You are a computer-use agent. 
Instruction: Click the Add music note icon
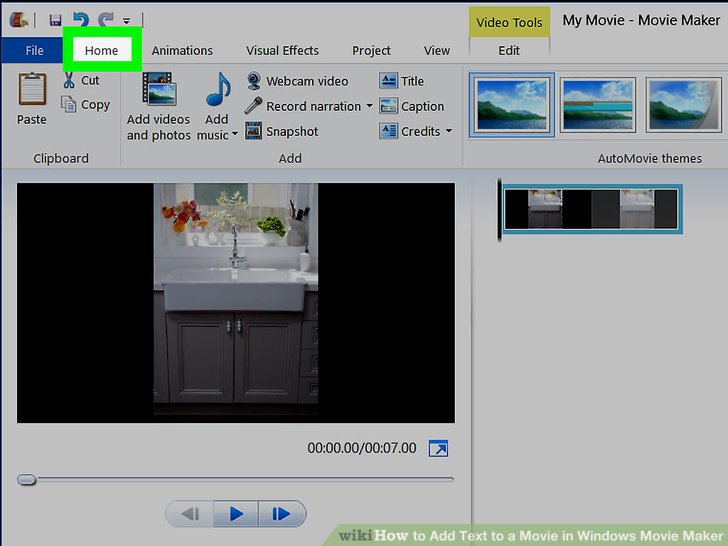pyautogui.click(x=218, y=89)
